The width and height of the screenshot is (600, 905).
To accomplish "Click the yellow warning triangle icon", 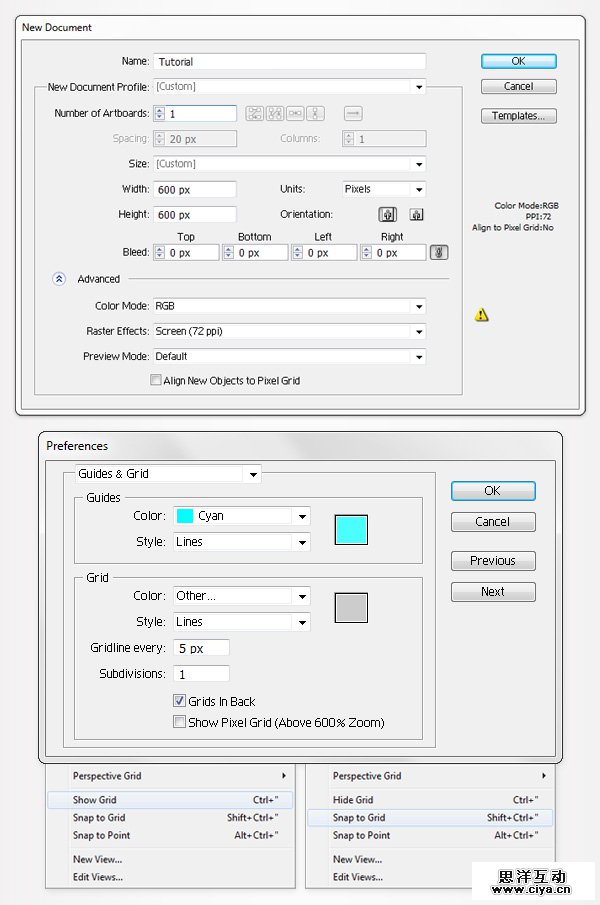I will click(482, 315).
